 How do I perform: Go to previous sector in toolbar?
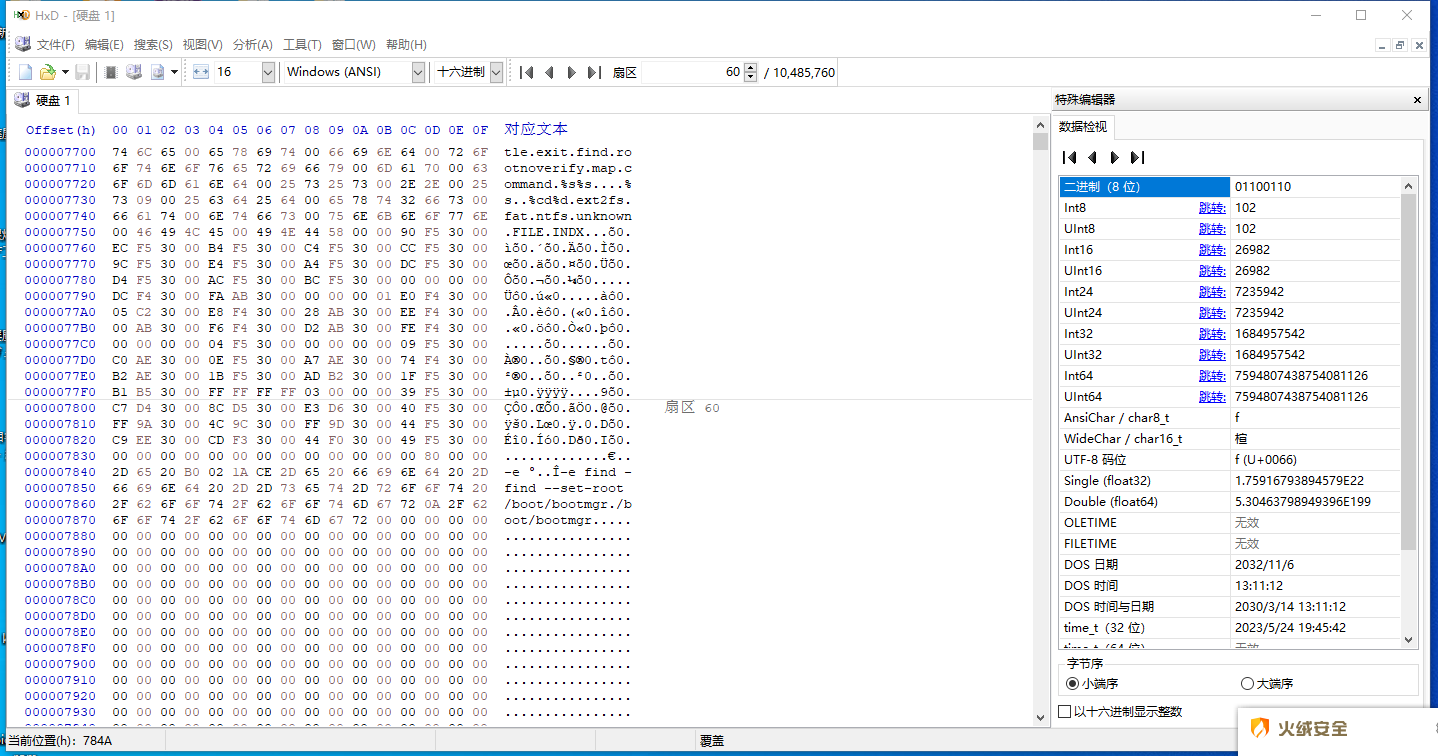click(549, 72)
